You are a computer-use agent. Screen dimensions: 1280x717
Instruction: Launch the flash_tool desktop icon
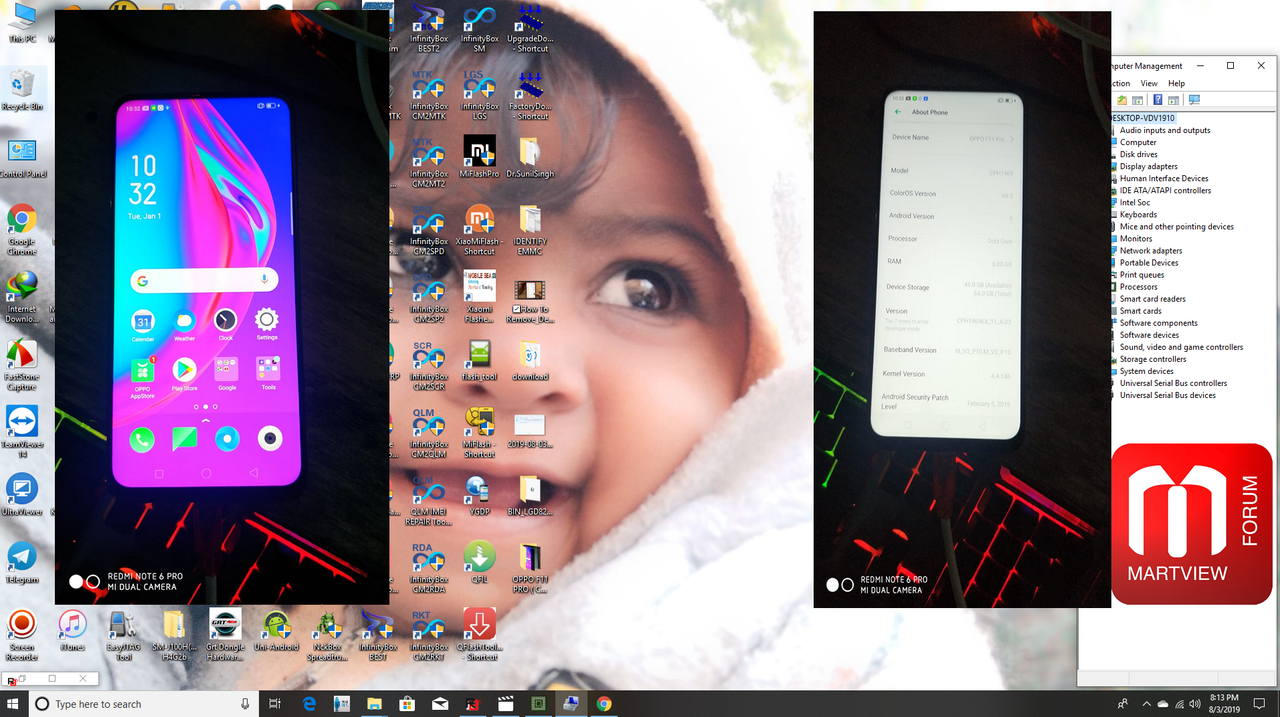(x=480, y=360)
